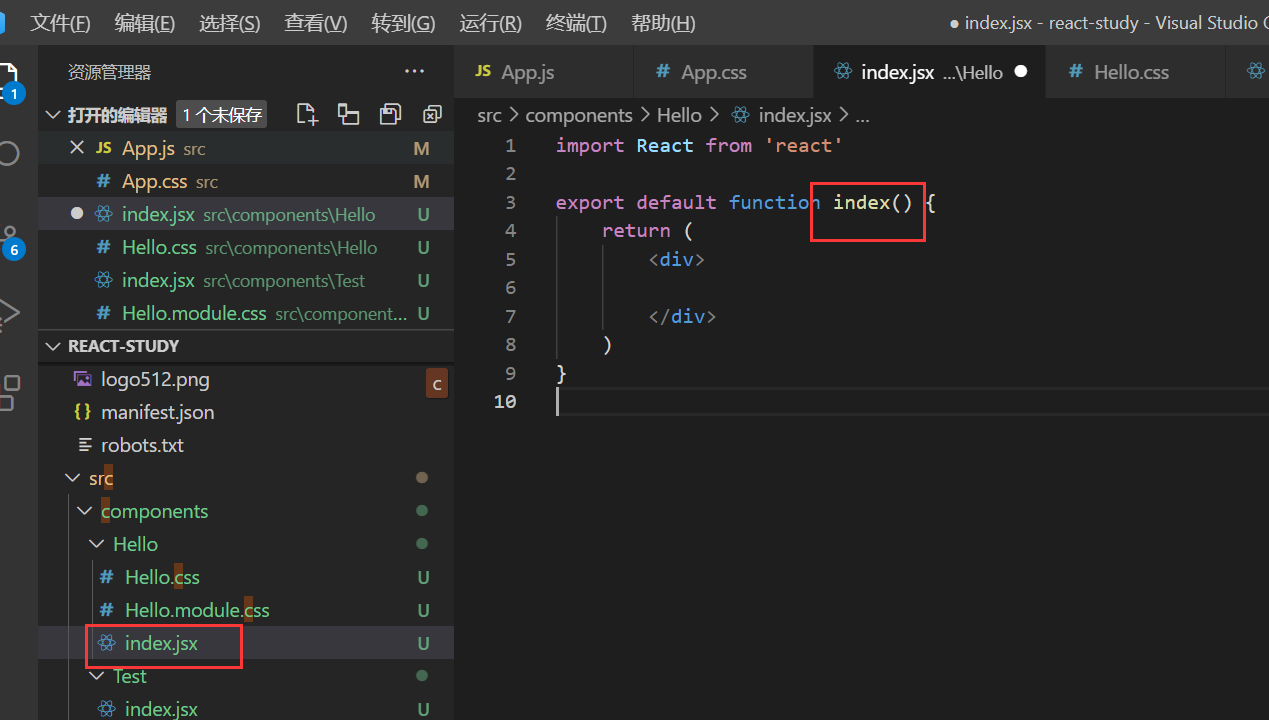Open the 查看(V) menu
This screenshot has height=720, width=1269.
tap(316, 23)
